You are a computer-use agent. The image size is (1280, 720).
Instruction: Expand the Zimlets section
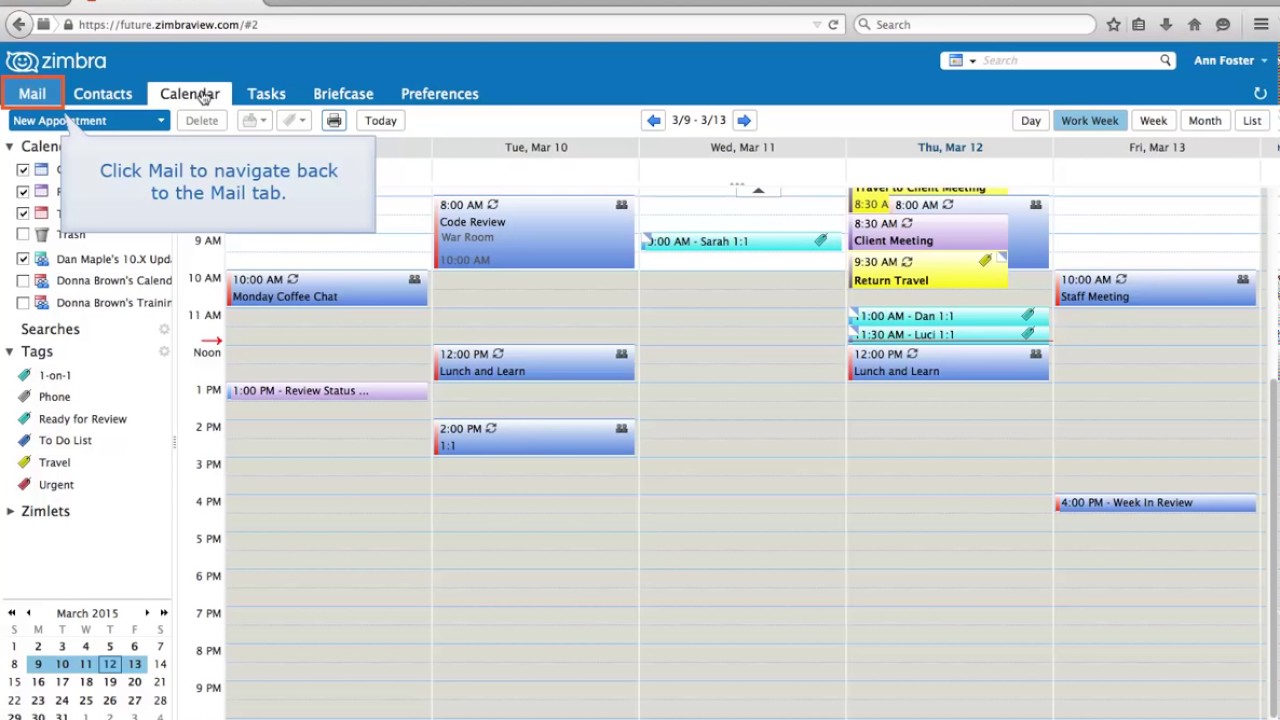(9, 511)
